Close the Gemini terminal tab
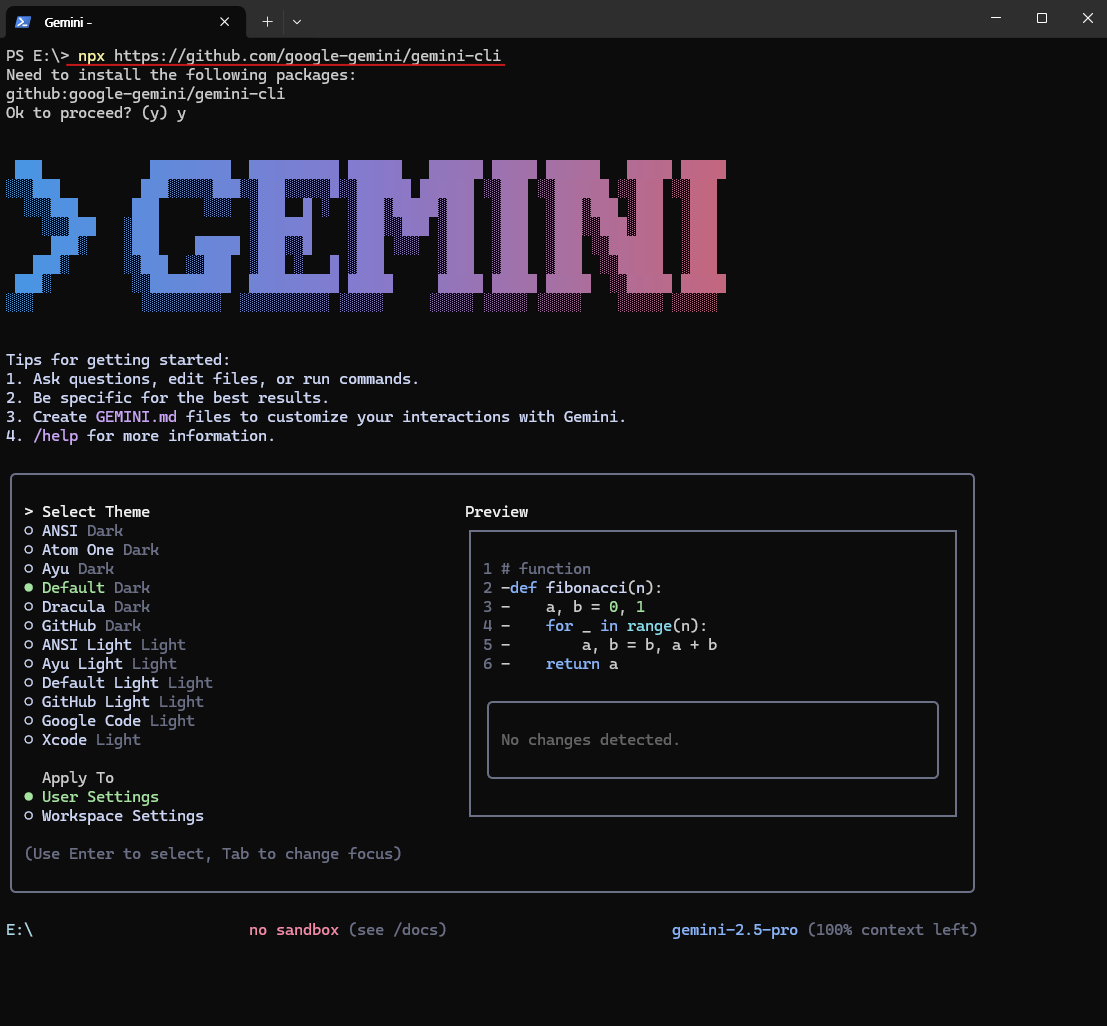Viewport: 1107px width, 1026px height. click(225, 22)
